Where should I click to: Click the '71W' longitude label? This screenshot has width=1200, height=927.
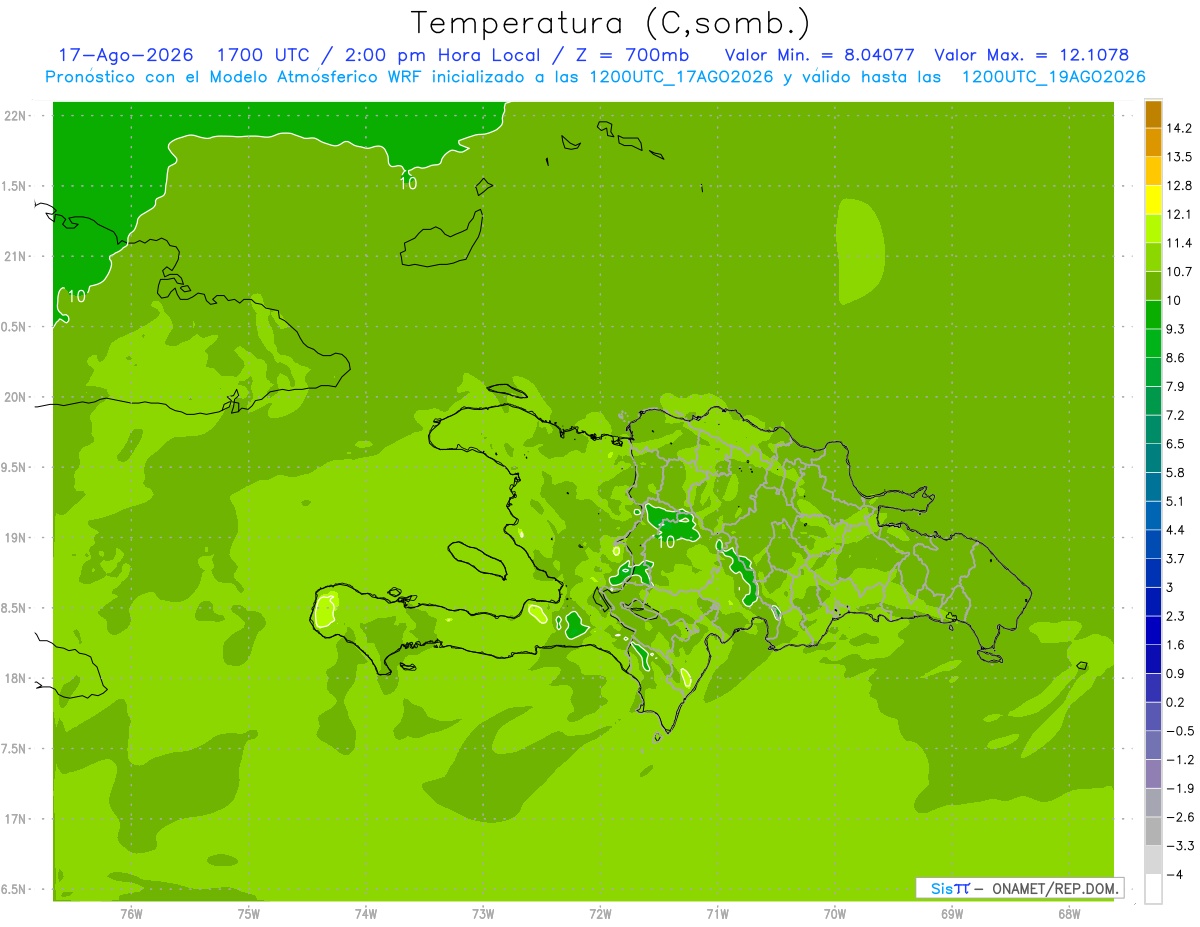pos(717,914)
